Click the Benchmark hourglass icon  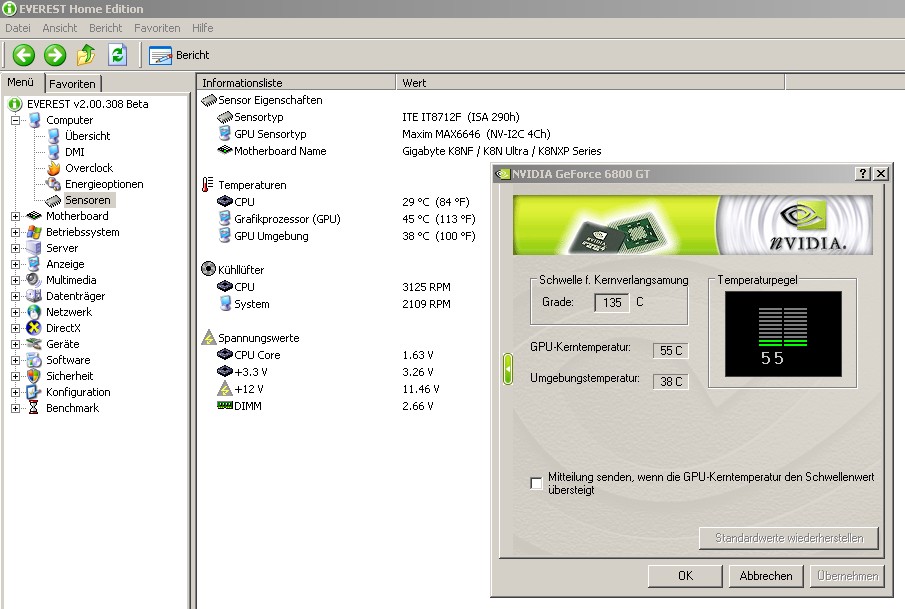[34, 408]
